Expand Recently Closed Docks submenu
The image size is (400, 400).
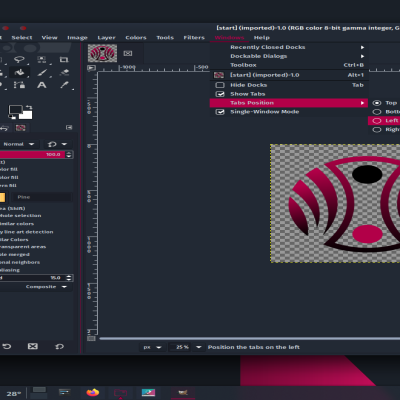[289, 47]
